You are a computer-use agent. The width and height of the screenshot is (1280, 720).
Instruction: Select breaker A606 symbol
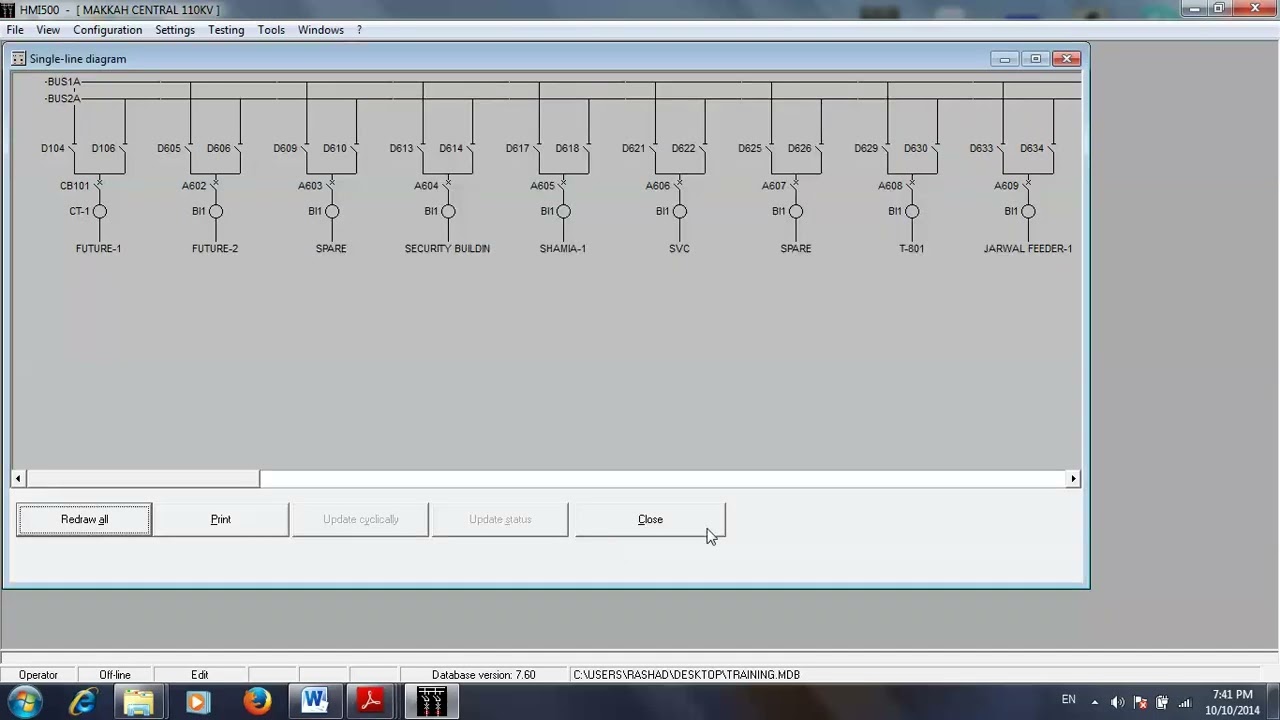pyautogui.click(x=679, y=185)
